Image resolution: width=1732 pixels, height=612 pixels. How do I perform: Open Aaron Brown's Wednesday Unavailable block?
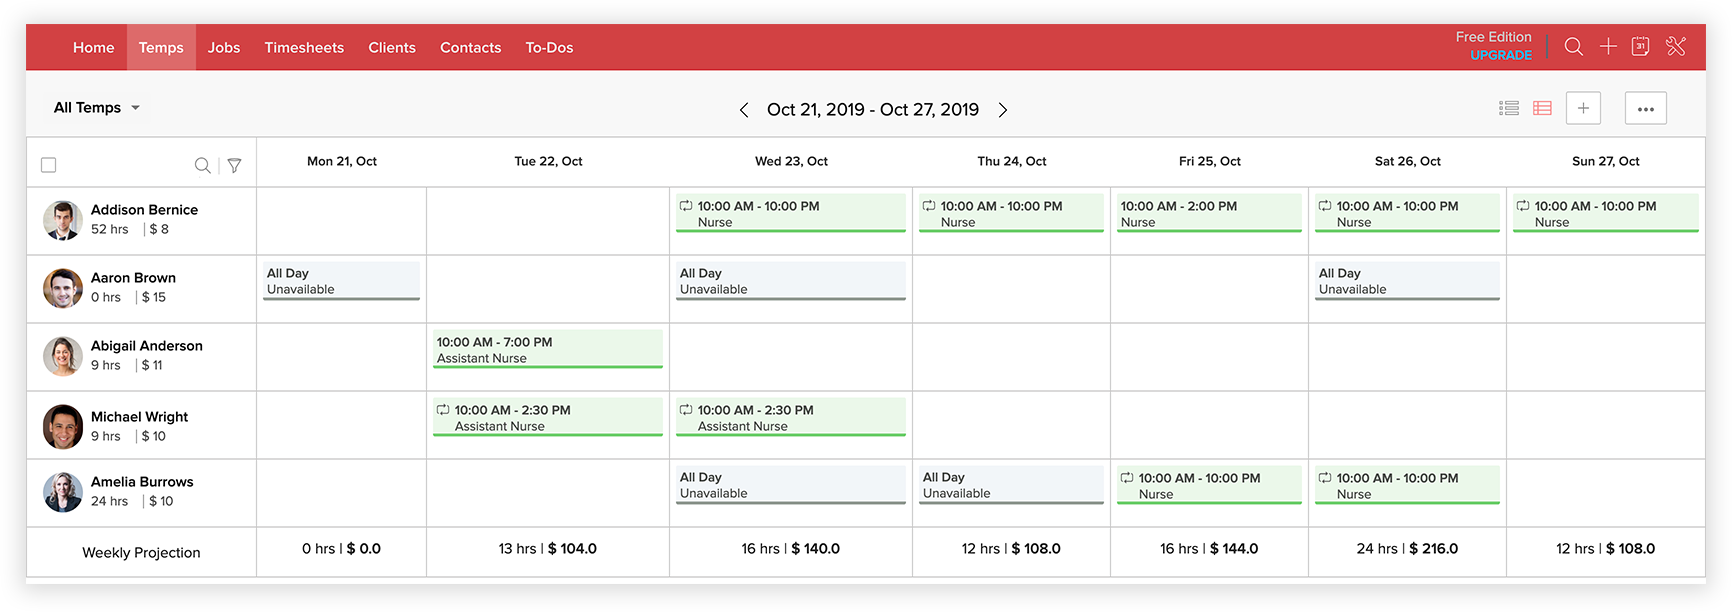tap(791, 281)
